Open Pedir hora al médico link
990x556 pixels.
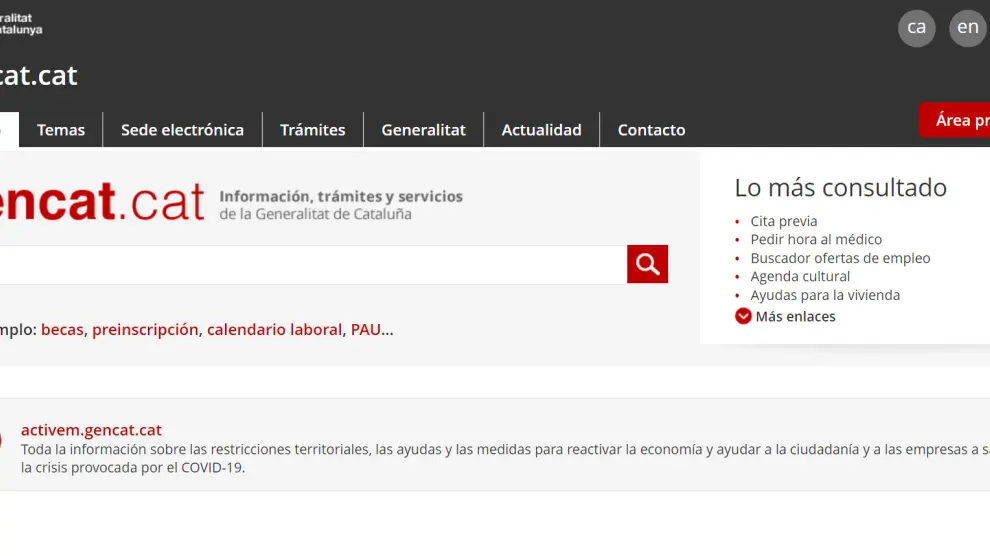coord(816,240)
